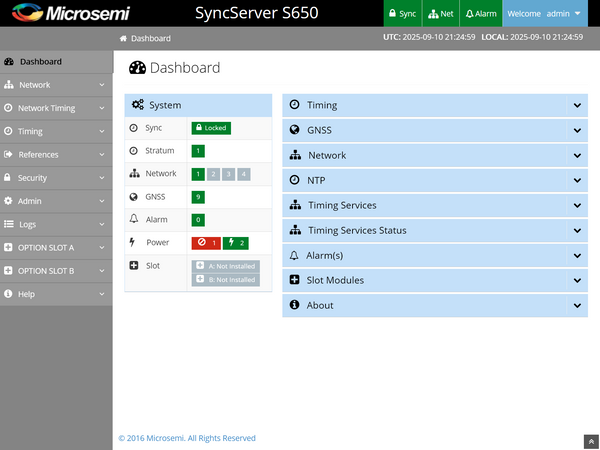Click the scroll-to-top arrow button

pos(591,442)
